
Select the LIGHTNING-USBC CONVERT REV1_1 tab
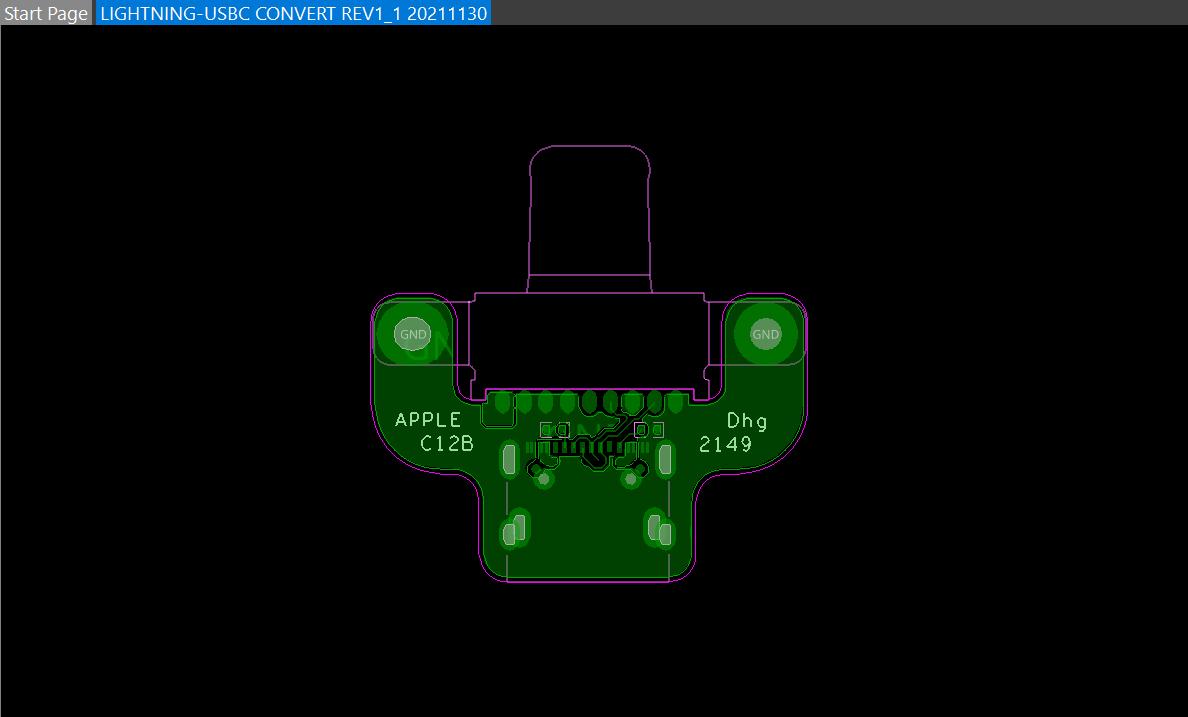(293, 13)
